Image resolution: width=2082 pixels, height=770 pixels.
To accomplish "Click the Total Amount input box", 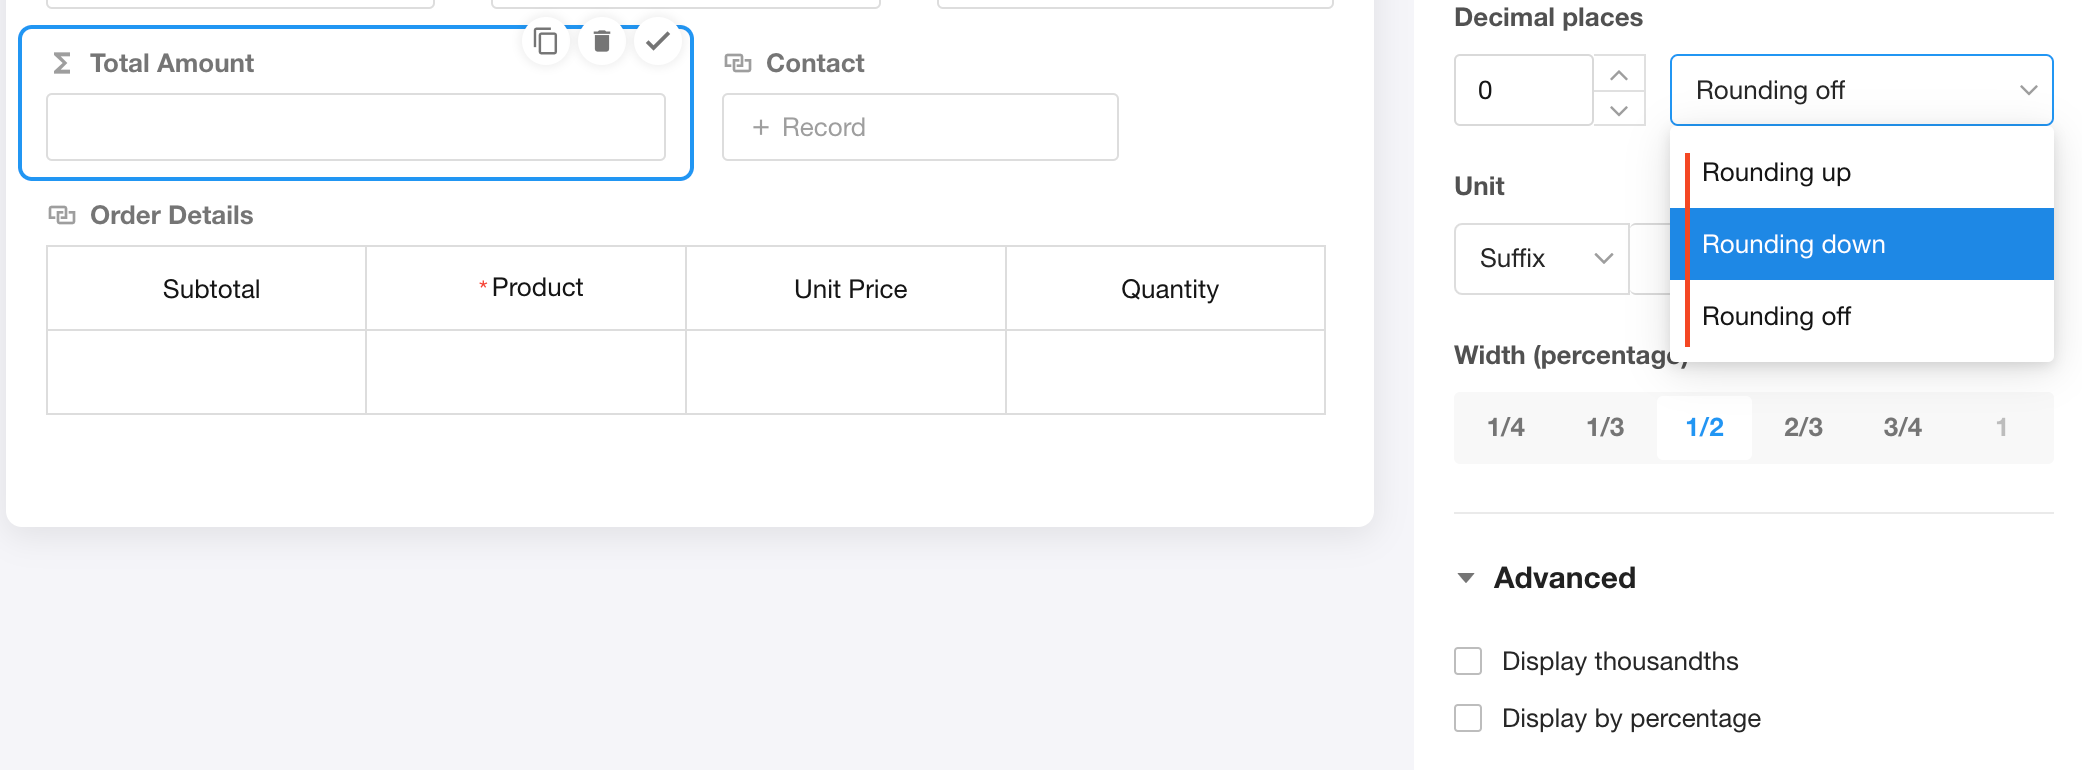I will (x=356, y=127).
